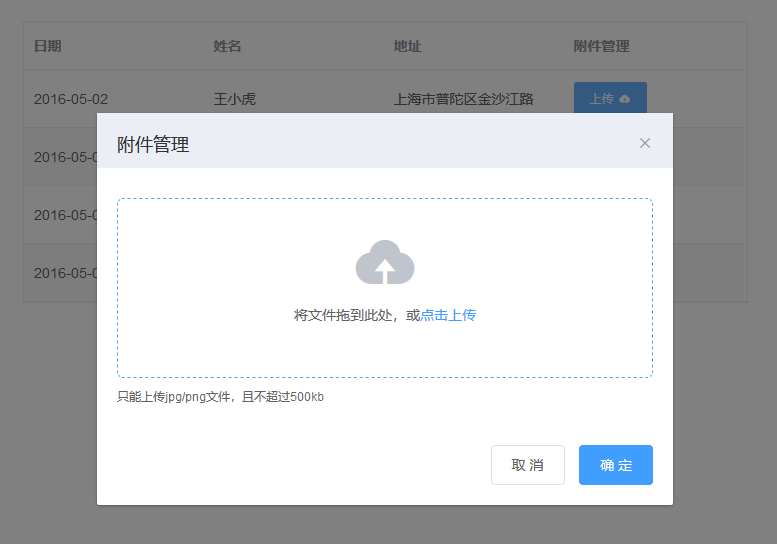Select the 地址 column header

click(x=407, y=46)
